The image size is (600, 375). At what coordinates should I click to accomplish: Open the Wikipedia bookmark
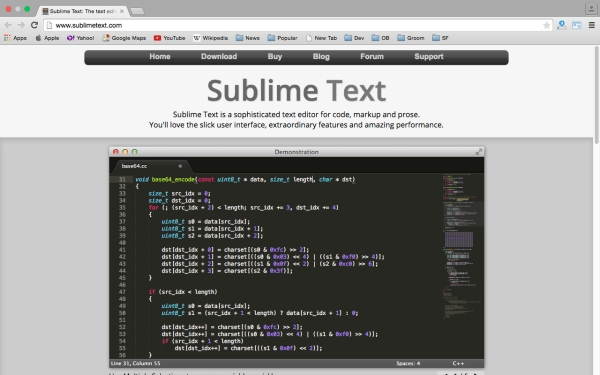[210, 38]
